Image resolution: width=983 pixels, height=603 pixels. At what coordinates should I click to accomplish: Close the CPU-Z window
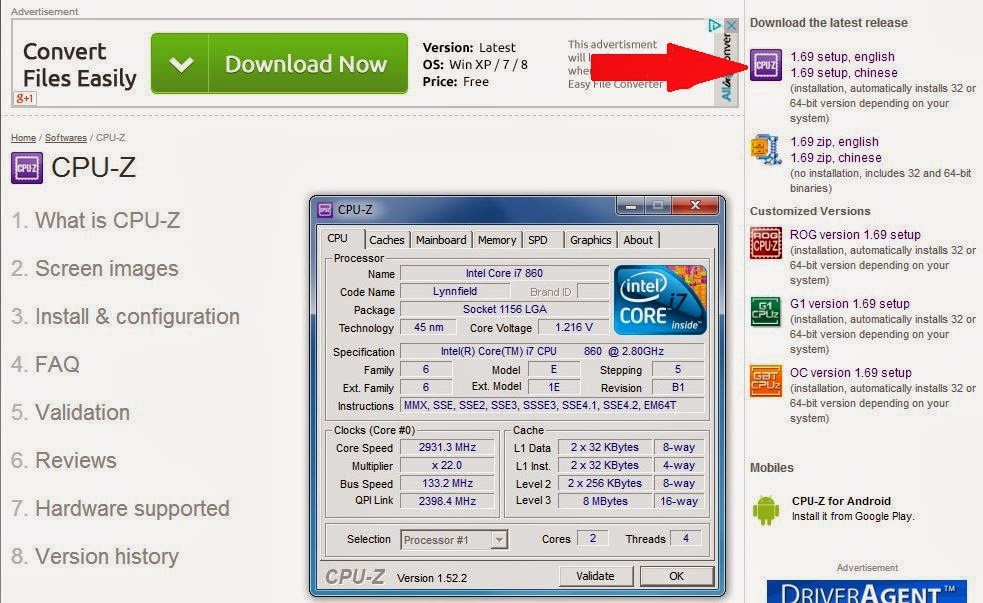pos(695,205)
